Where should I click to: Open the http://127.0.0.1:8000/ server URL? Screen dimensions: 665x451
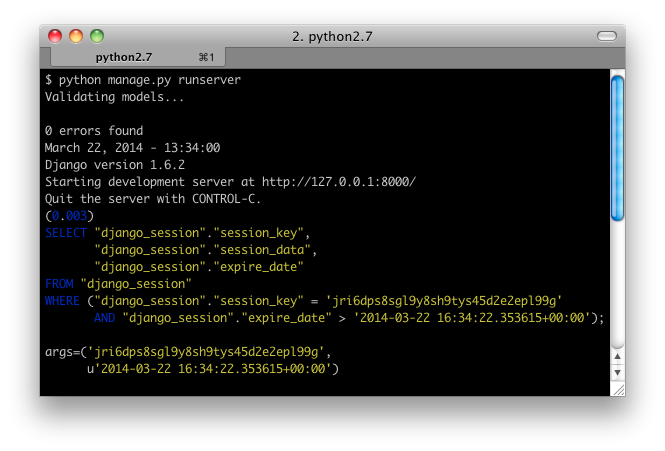point(339,182)
